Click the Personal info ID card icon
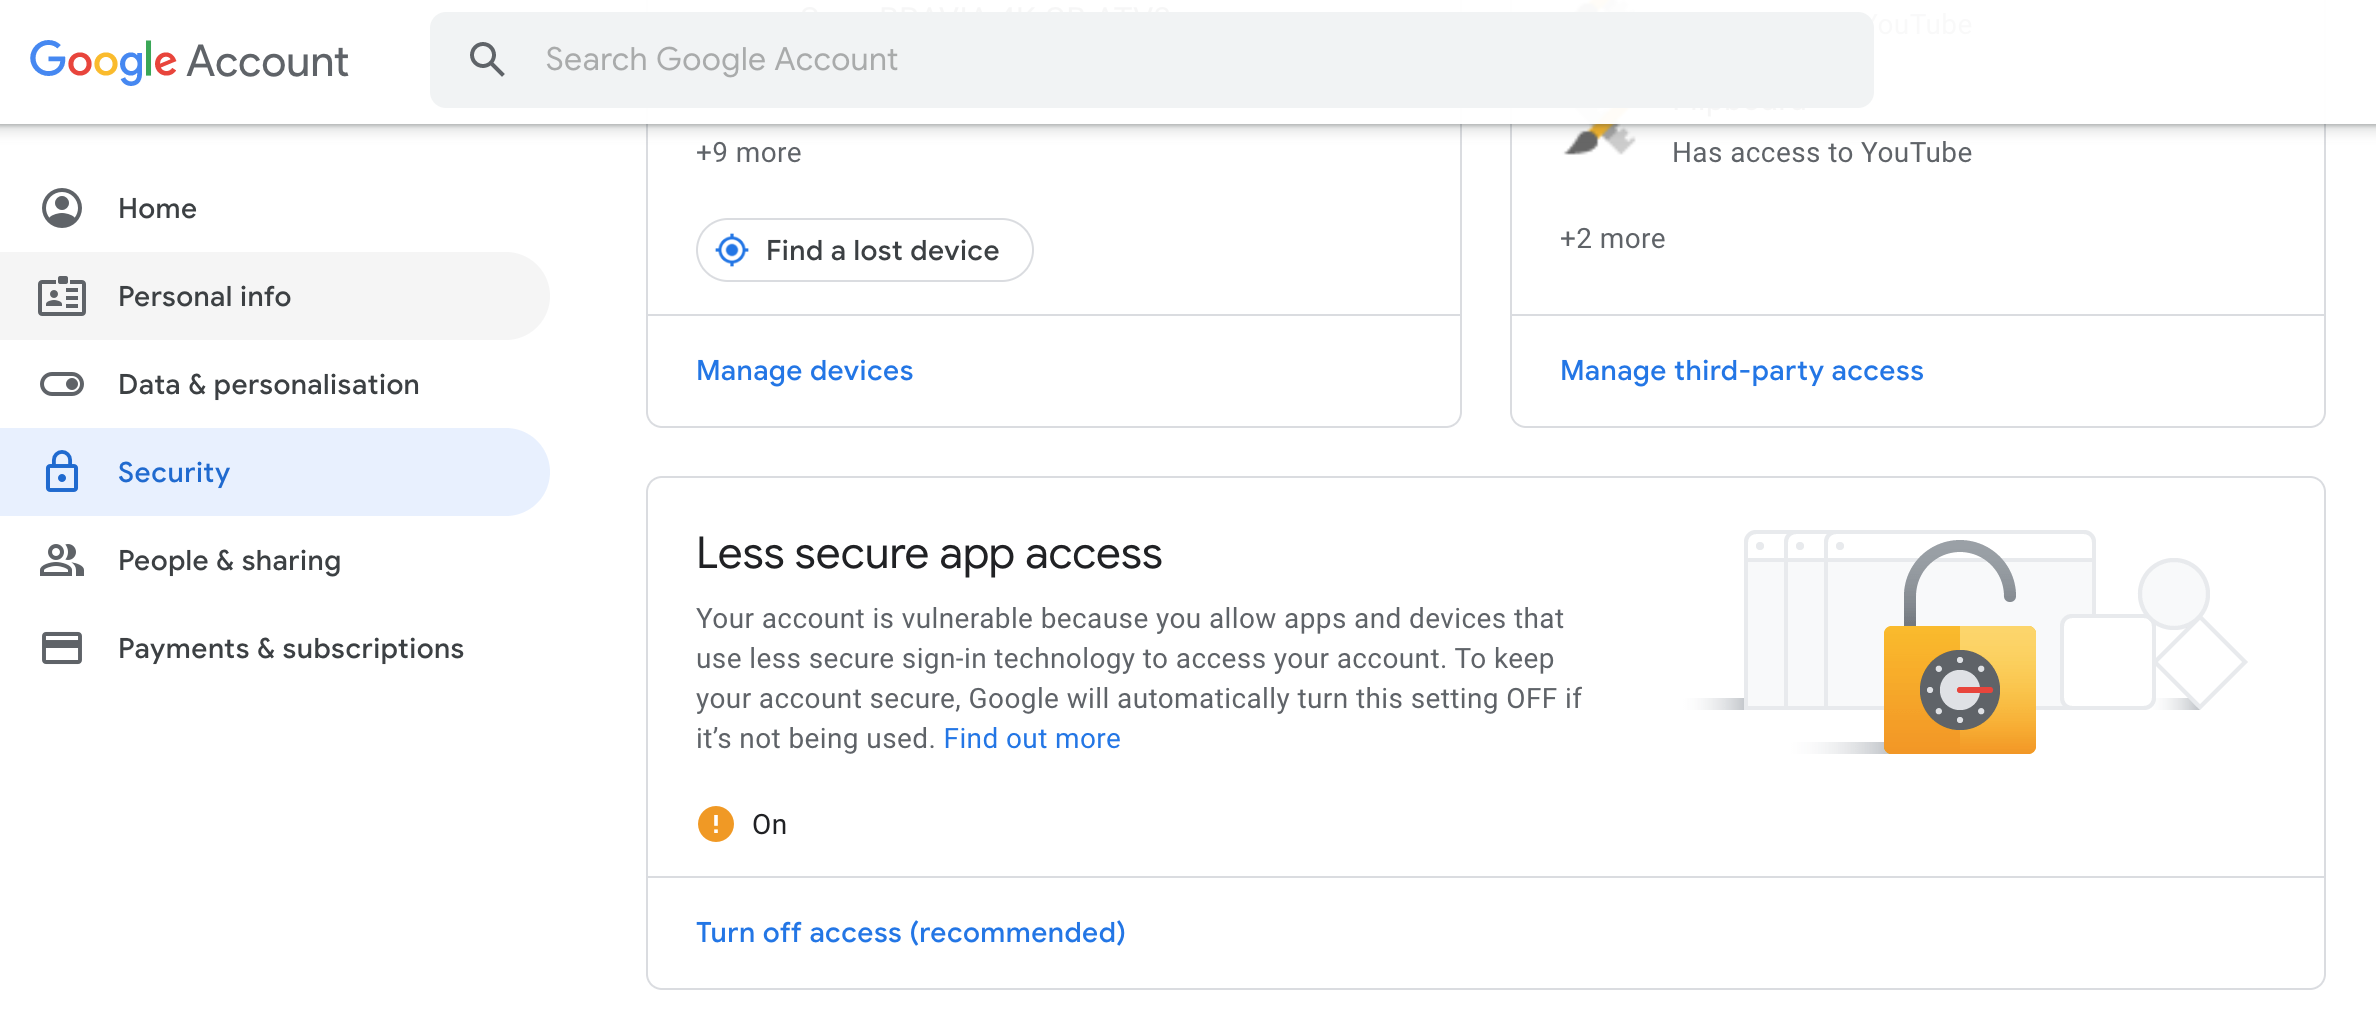This screenshot has width=2376, height=1014. [x=62, y=296]
